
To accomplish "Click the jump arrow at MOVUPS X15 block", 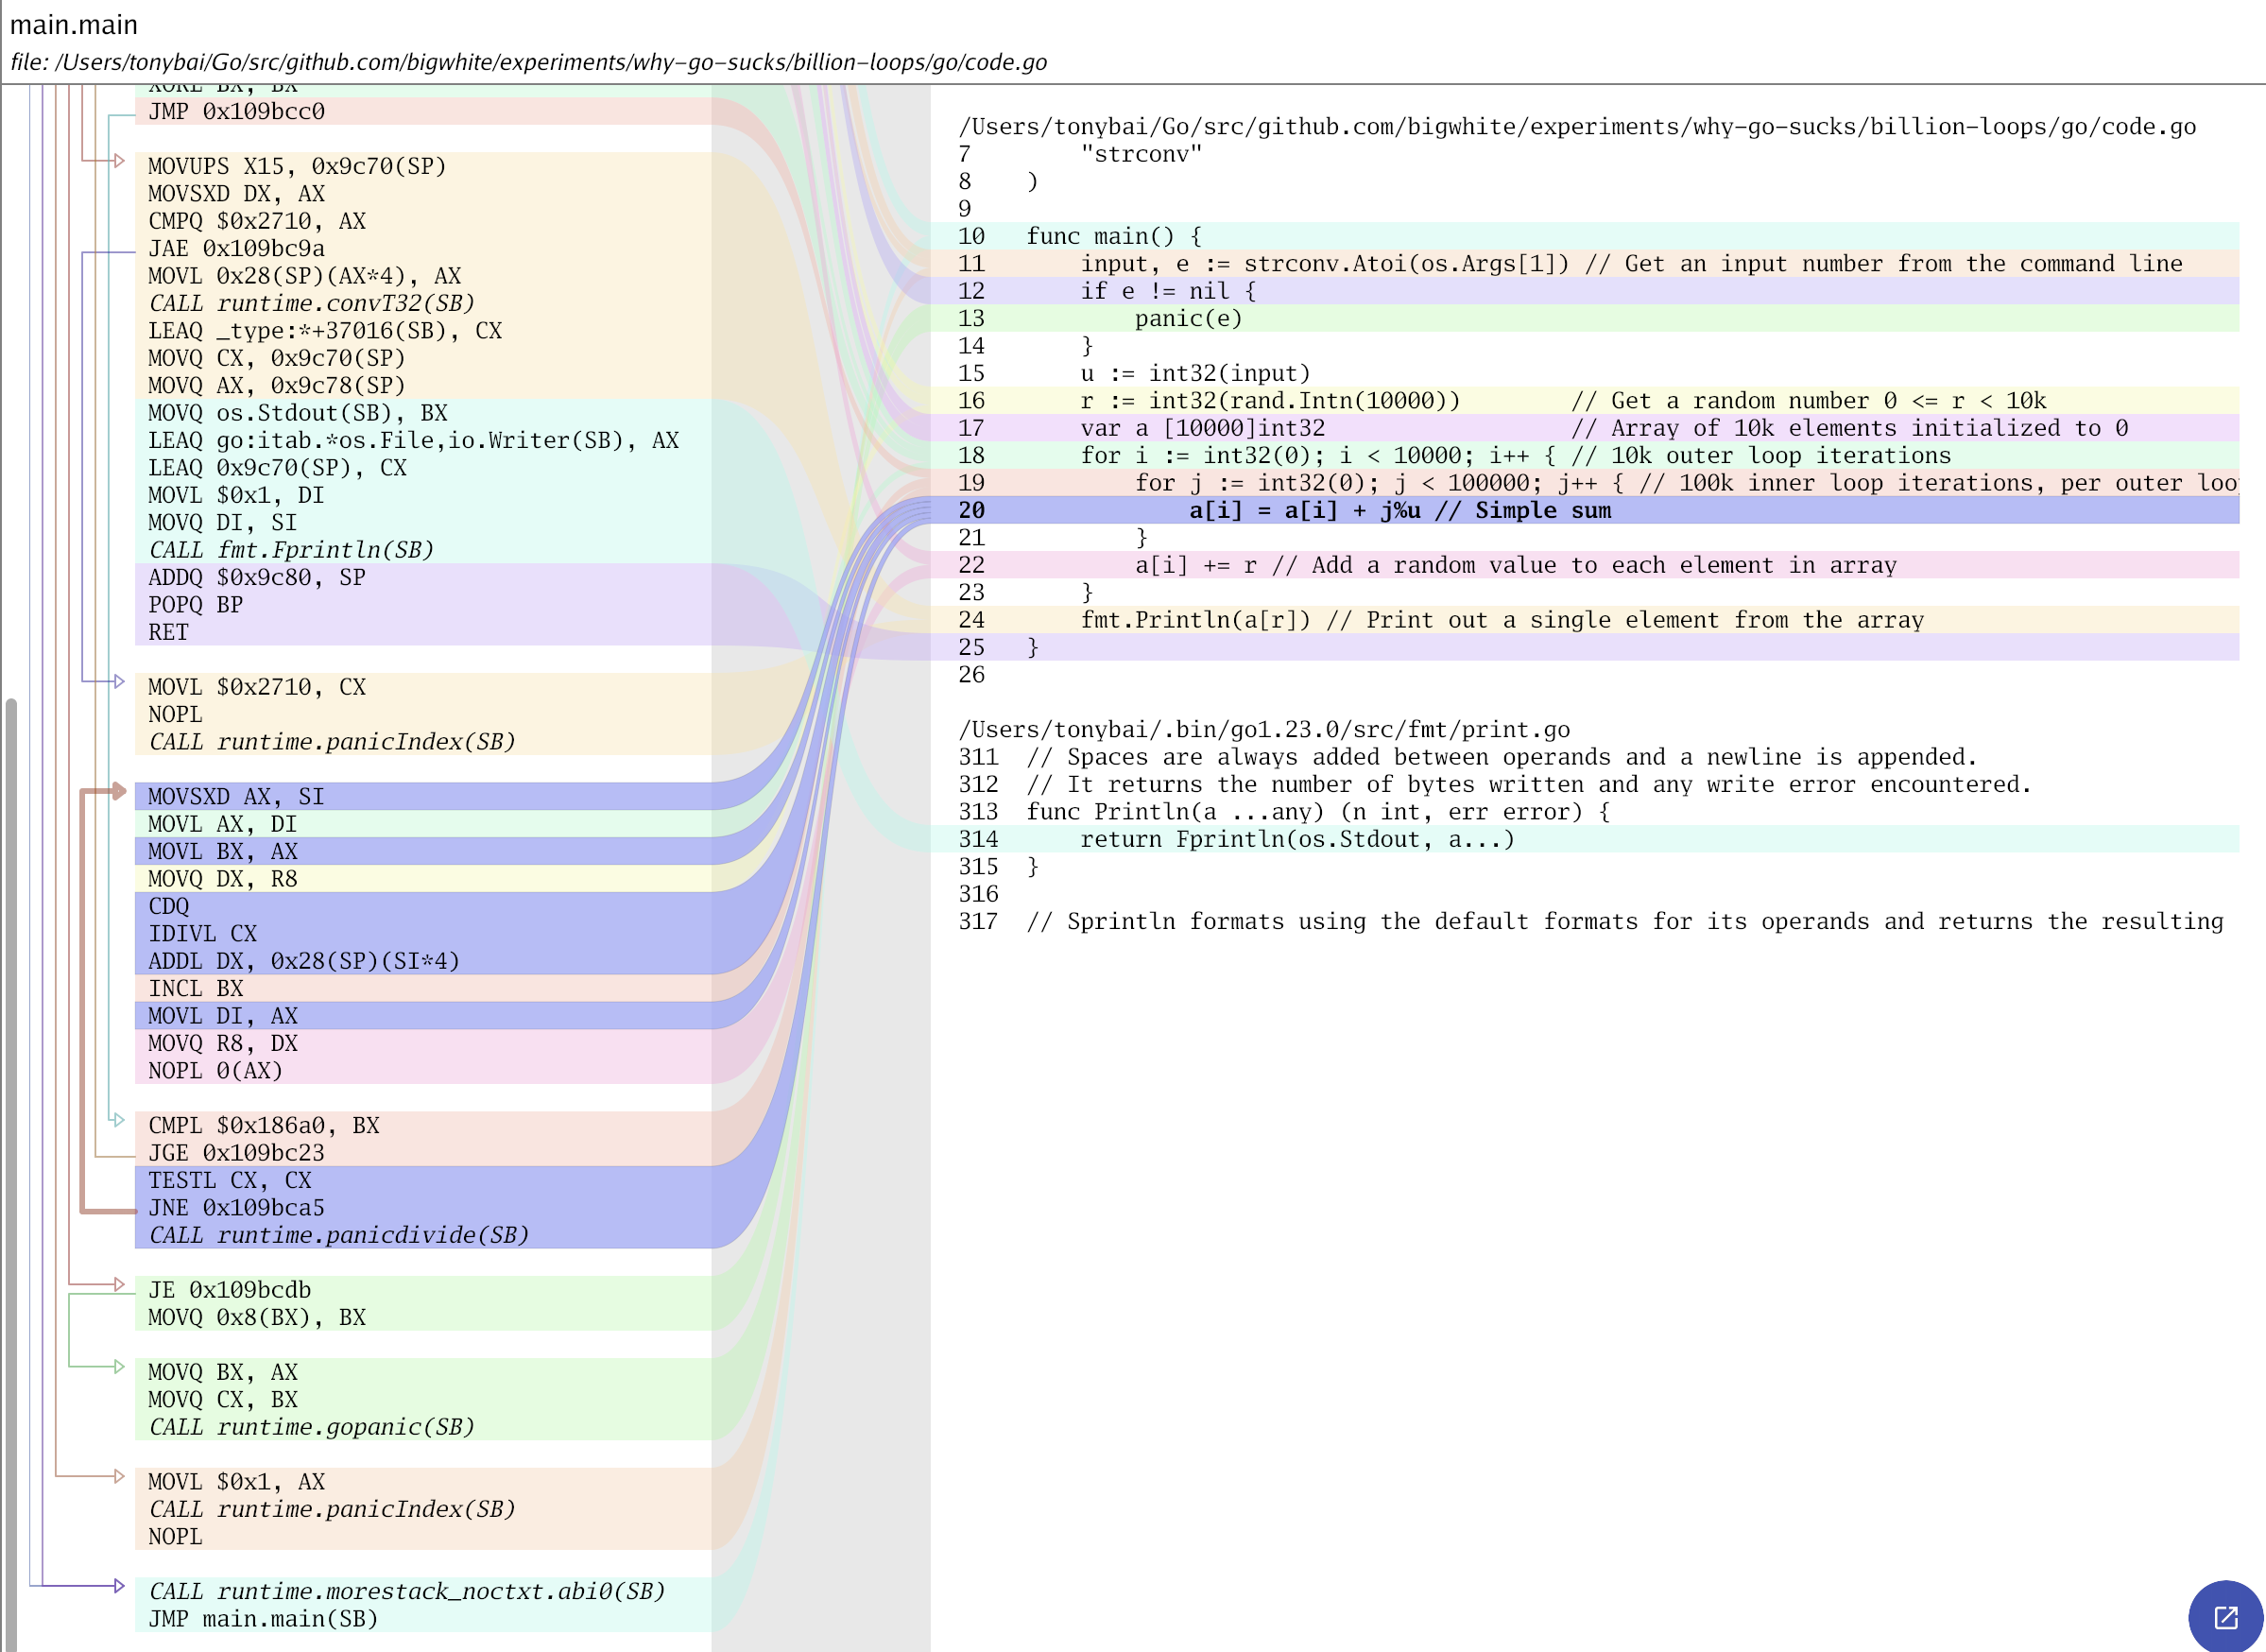I will click(x=118, y=161).
